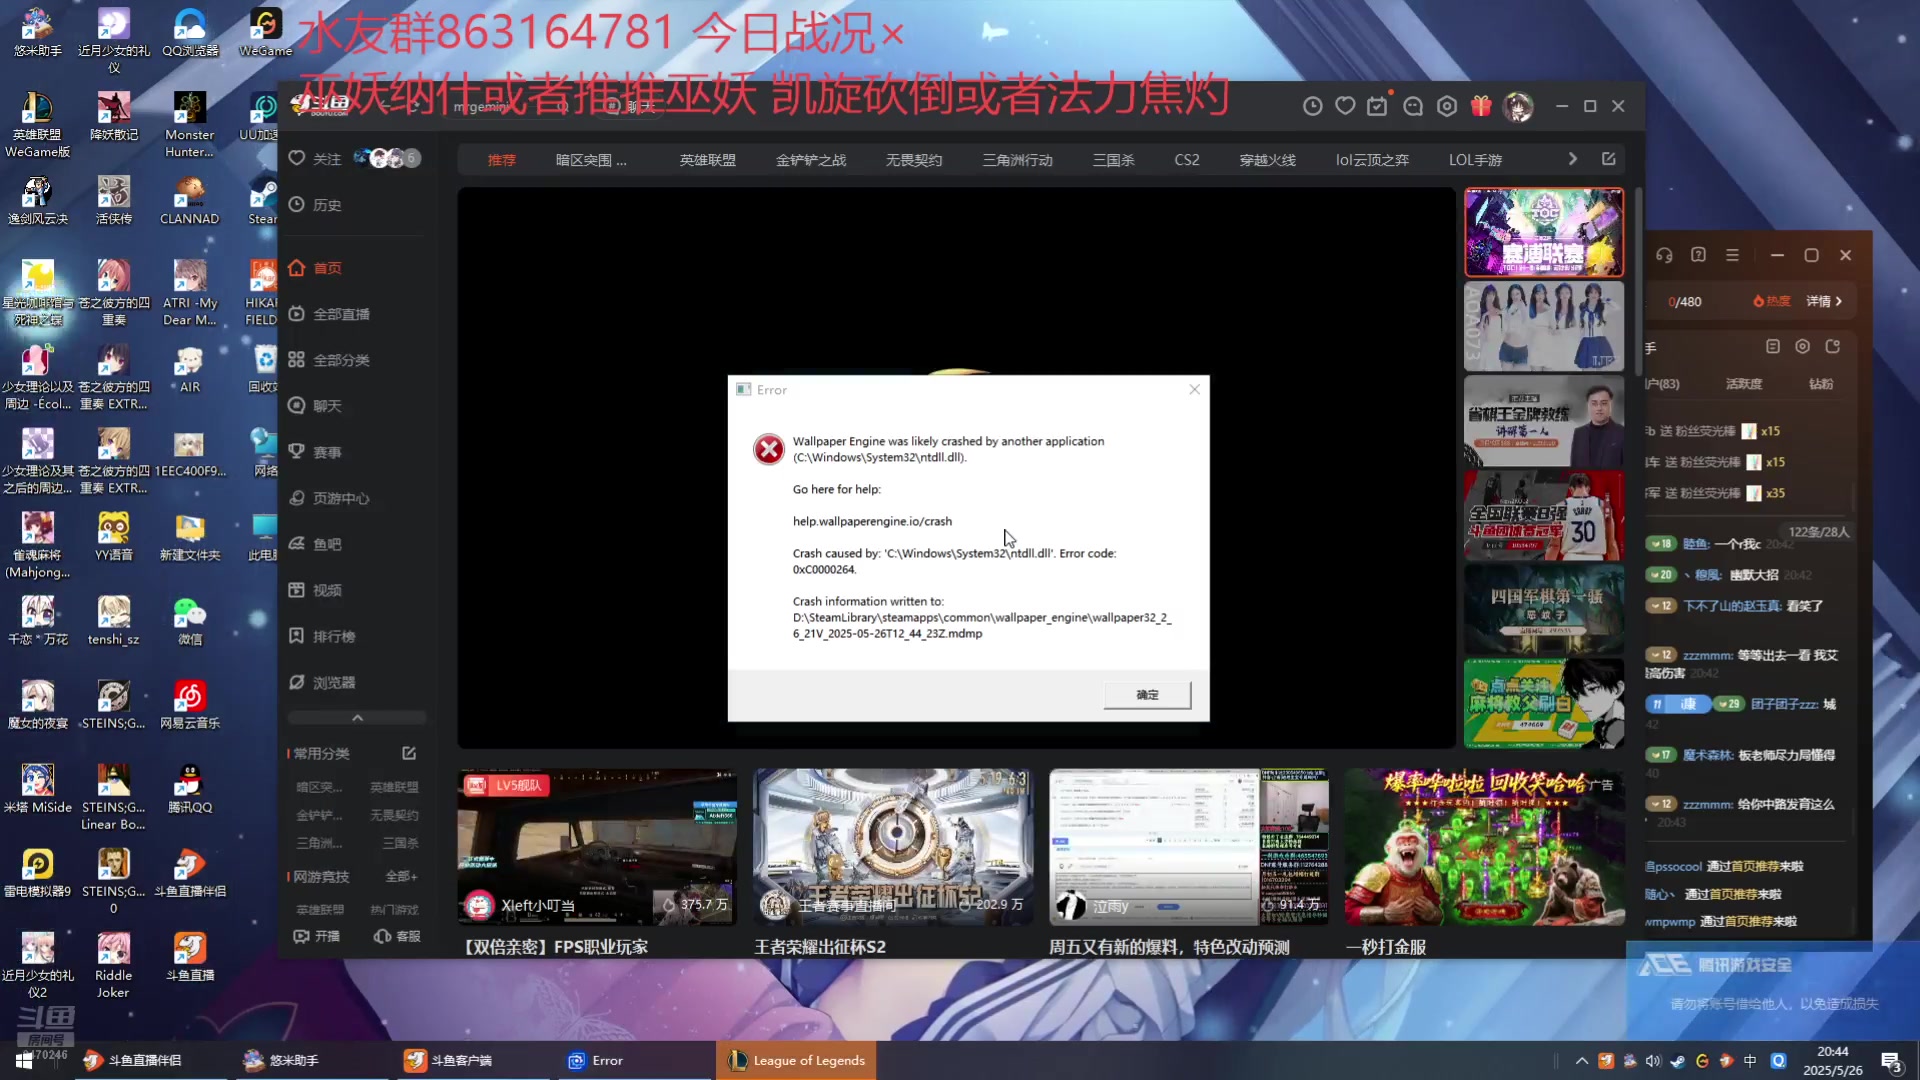Click 客服 button at sidebar bottom
The width and height of the screenshot is (1920, 1080).
point(397,936)
